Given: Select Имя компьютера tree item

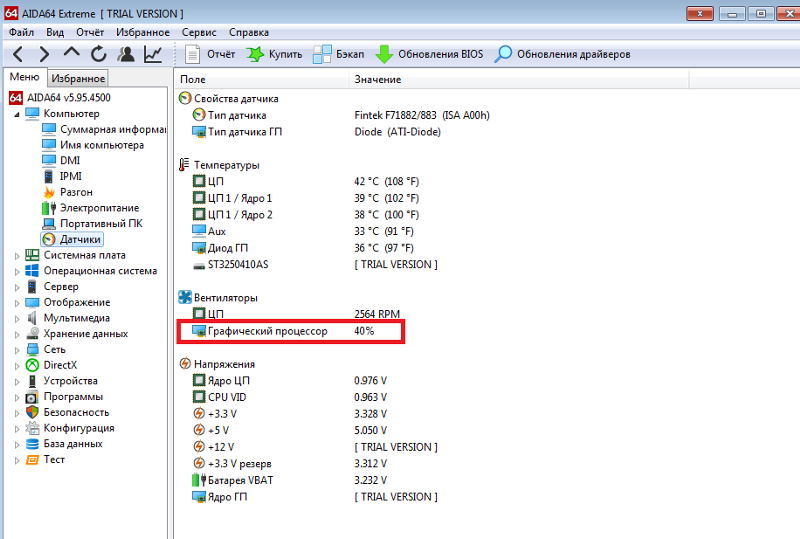Looking at the screenshot, I should tap(92, 145).
